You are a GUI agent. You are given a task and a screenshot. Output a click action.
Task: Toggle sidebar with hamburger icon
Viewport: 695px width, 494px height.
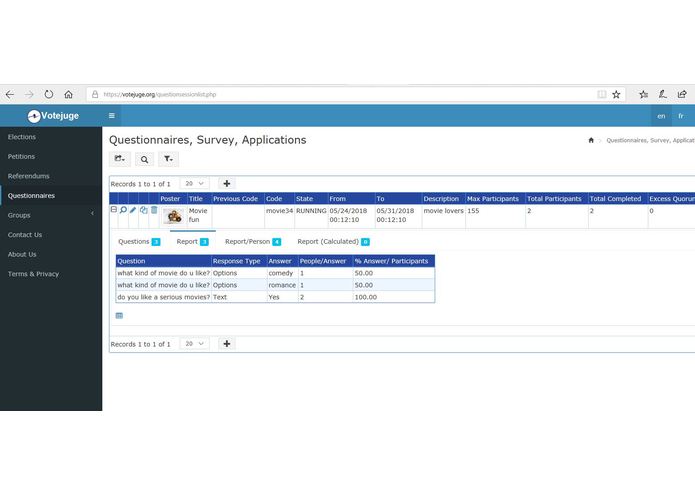tap(112, 116)
